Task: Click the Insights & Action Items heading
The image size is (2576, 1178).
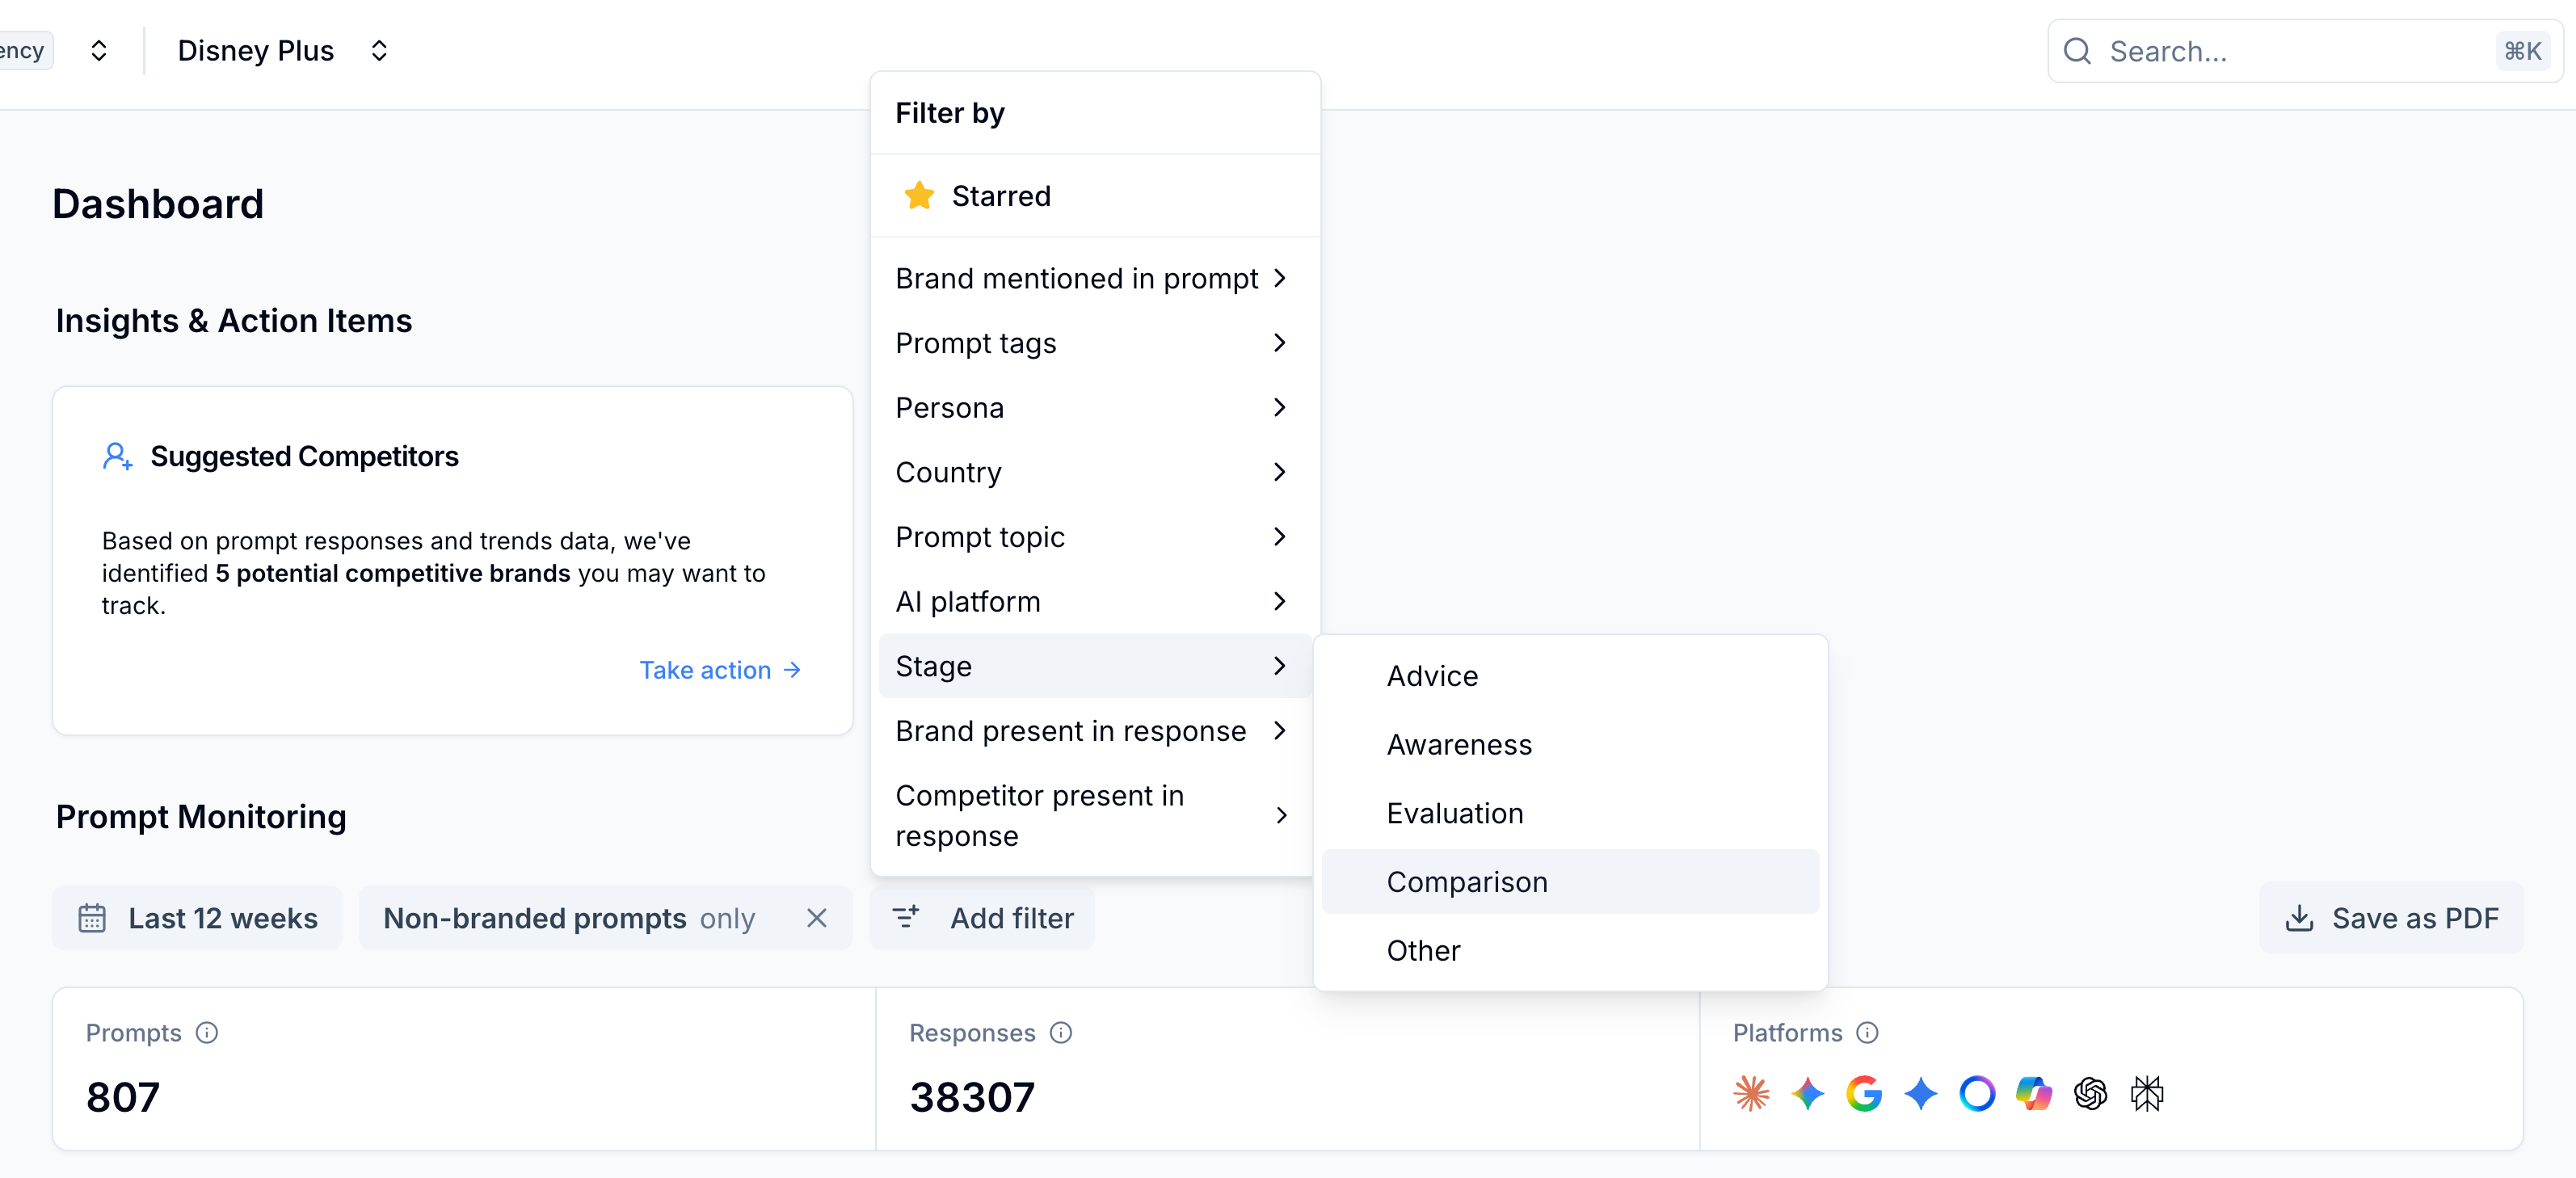Action: point(234,321)
